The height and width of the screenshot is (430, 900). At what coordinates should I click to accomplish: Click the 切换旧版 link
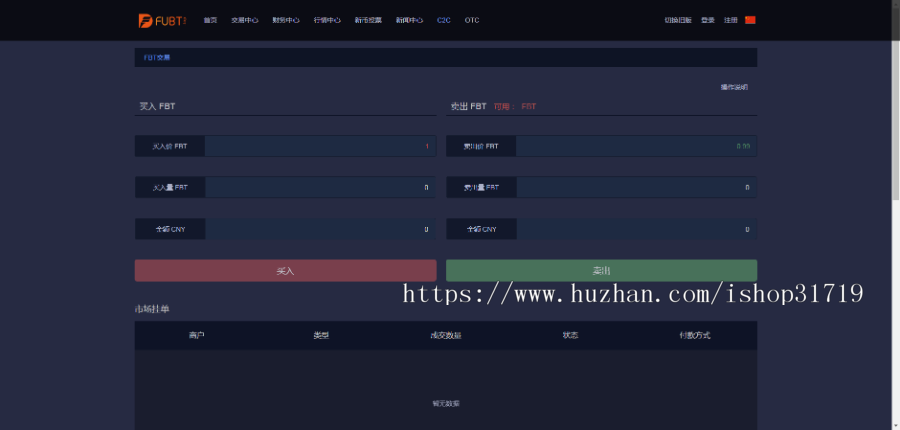[678, 20]
